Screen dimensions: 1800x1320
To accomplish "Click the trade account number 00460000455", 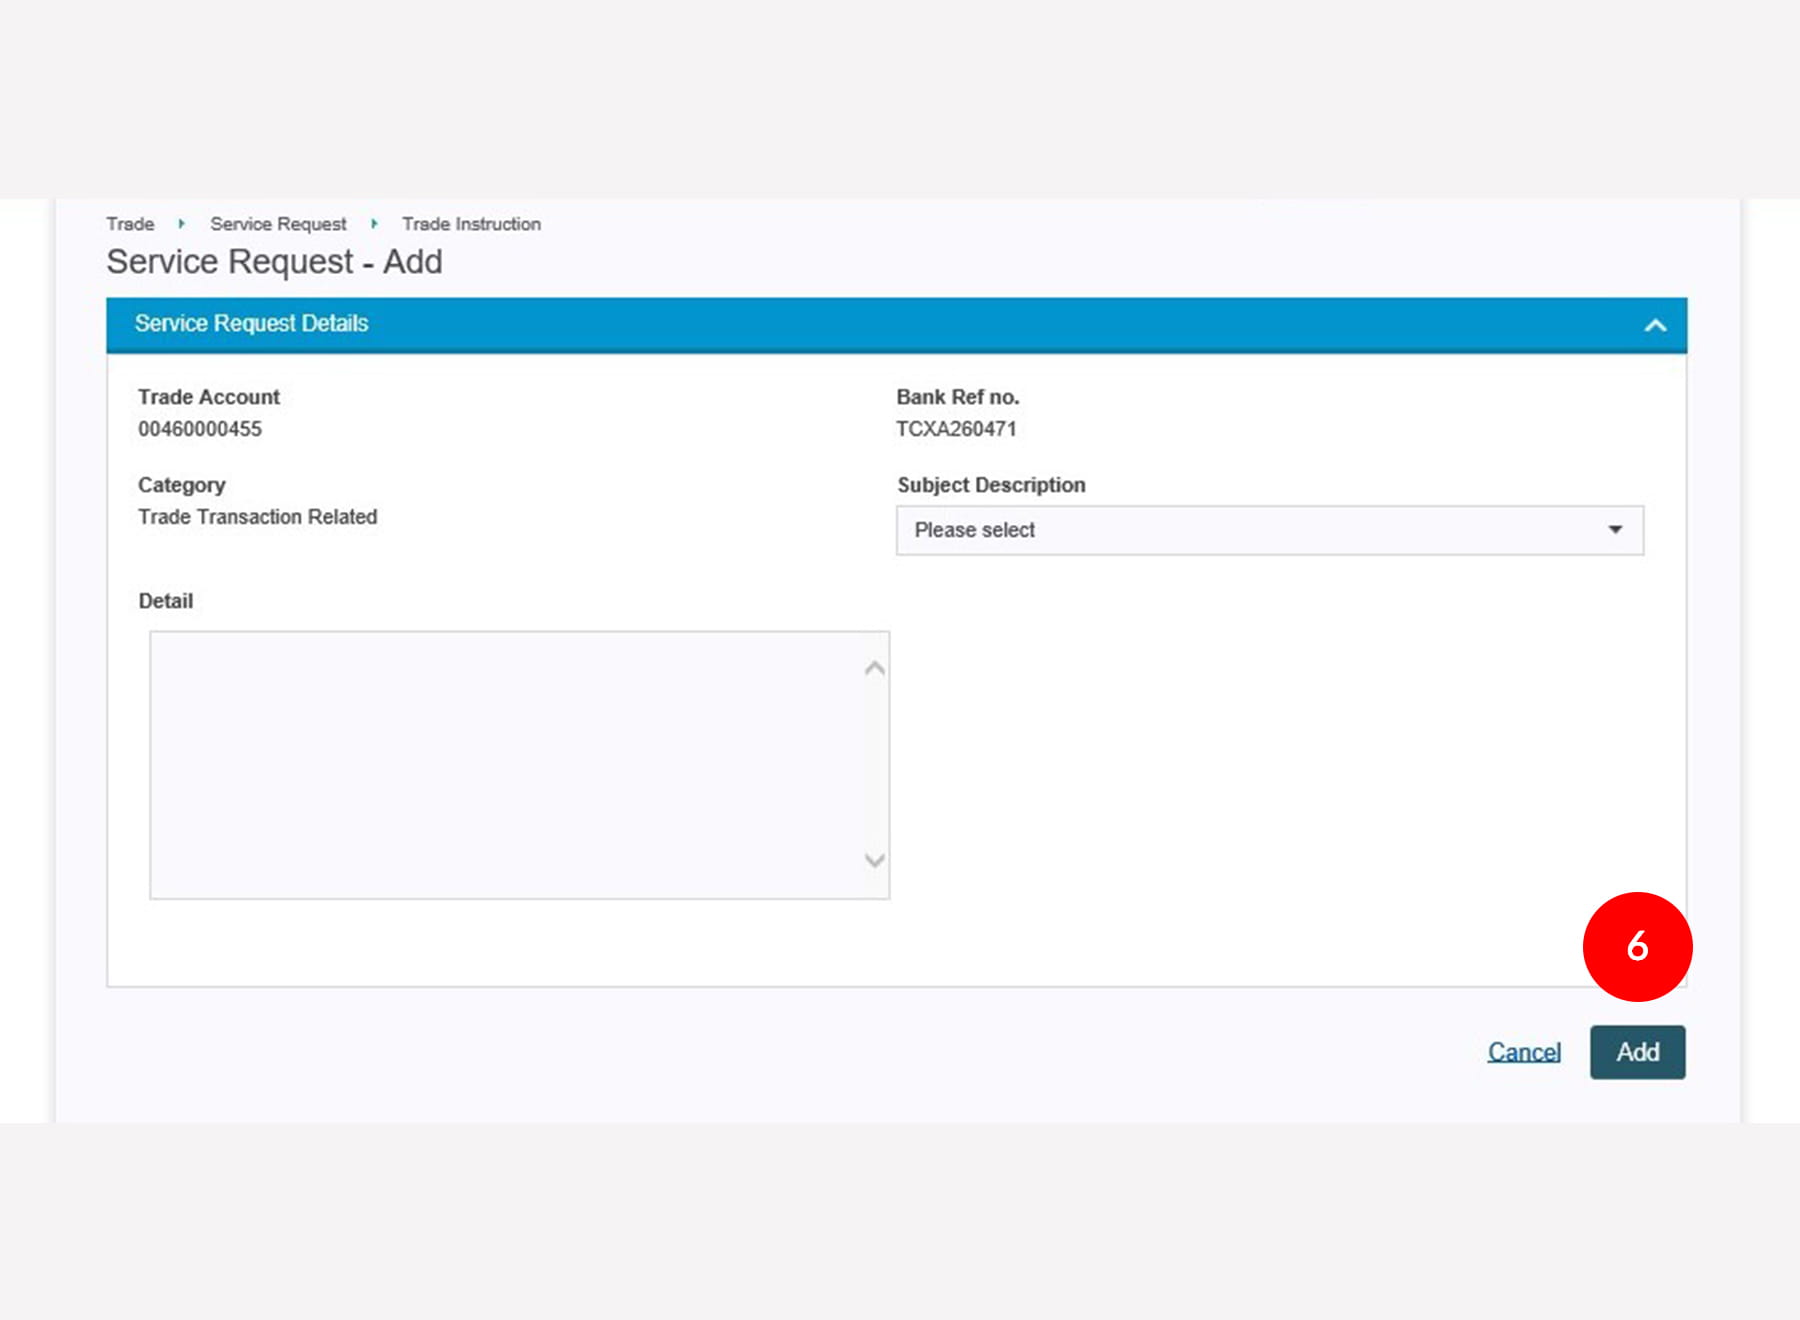I will pos(200,429).
